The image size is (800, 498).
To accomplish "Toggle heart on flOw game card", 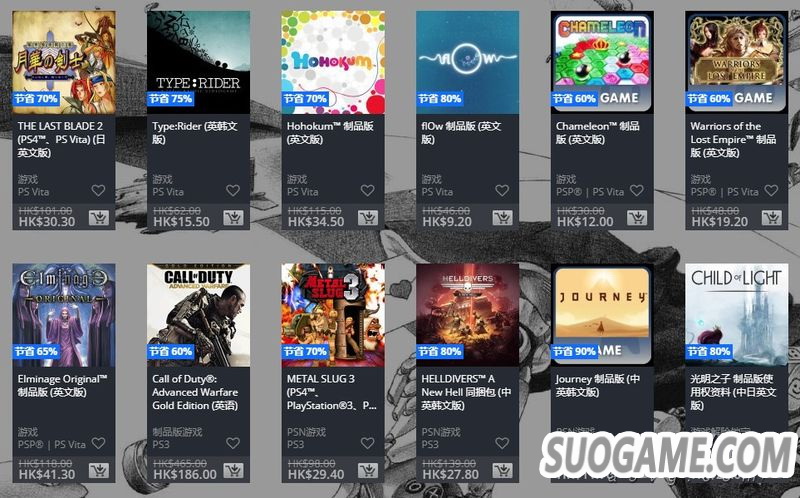I will pos(503,190).
